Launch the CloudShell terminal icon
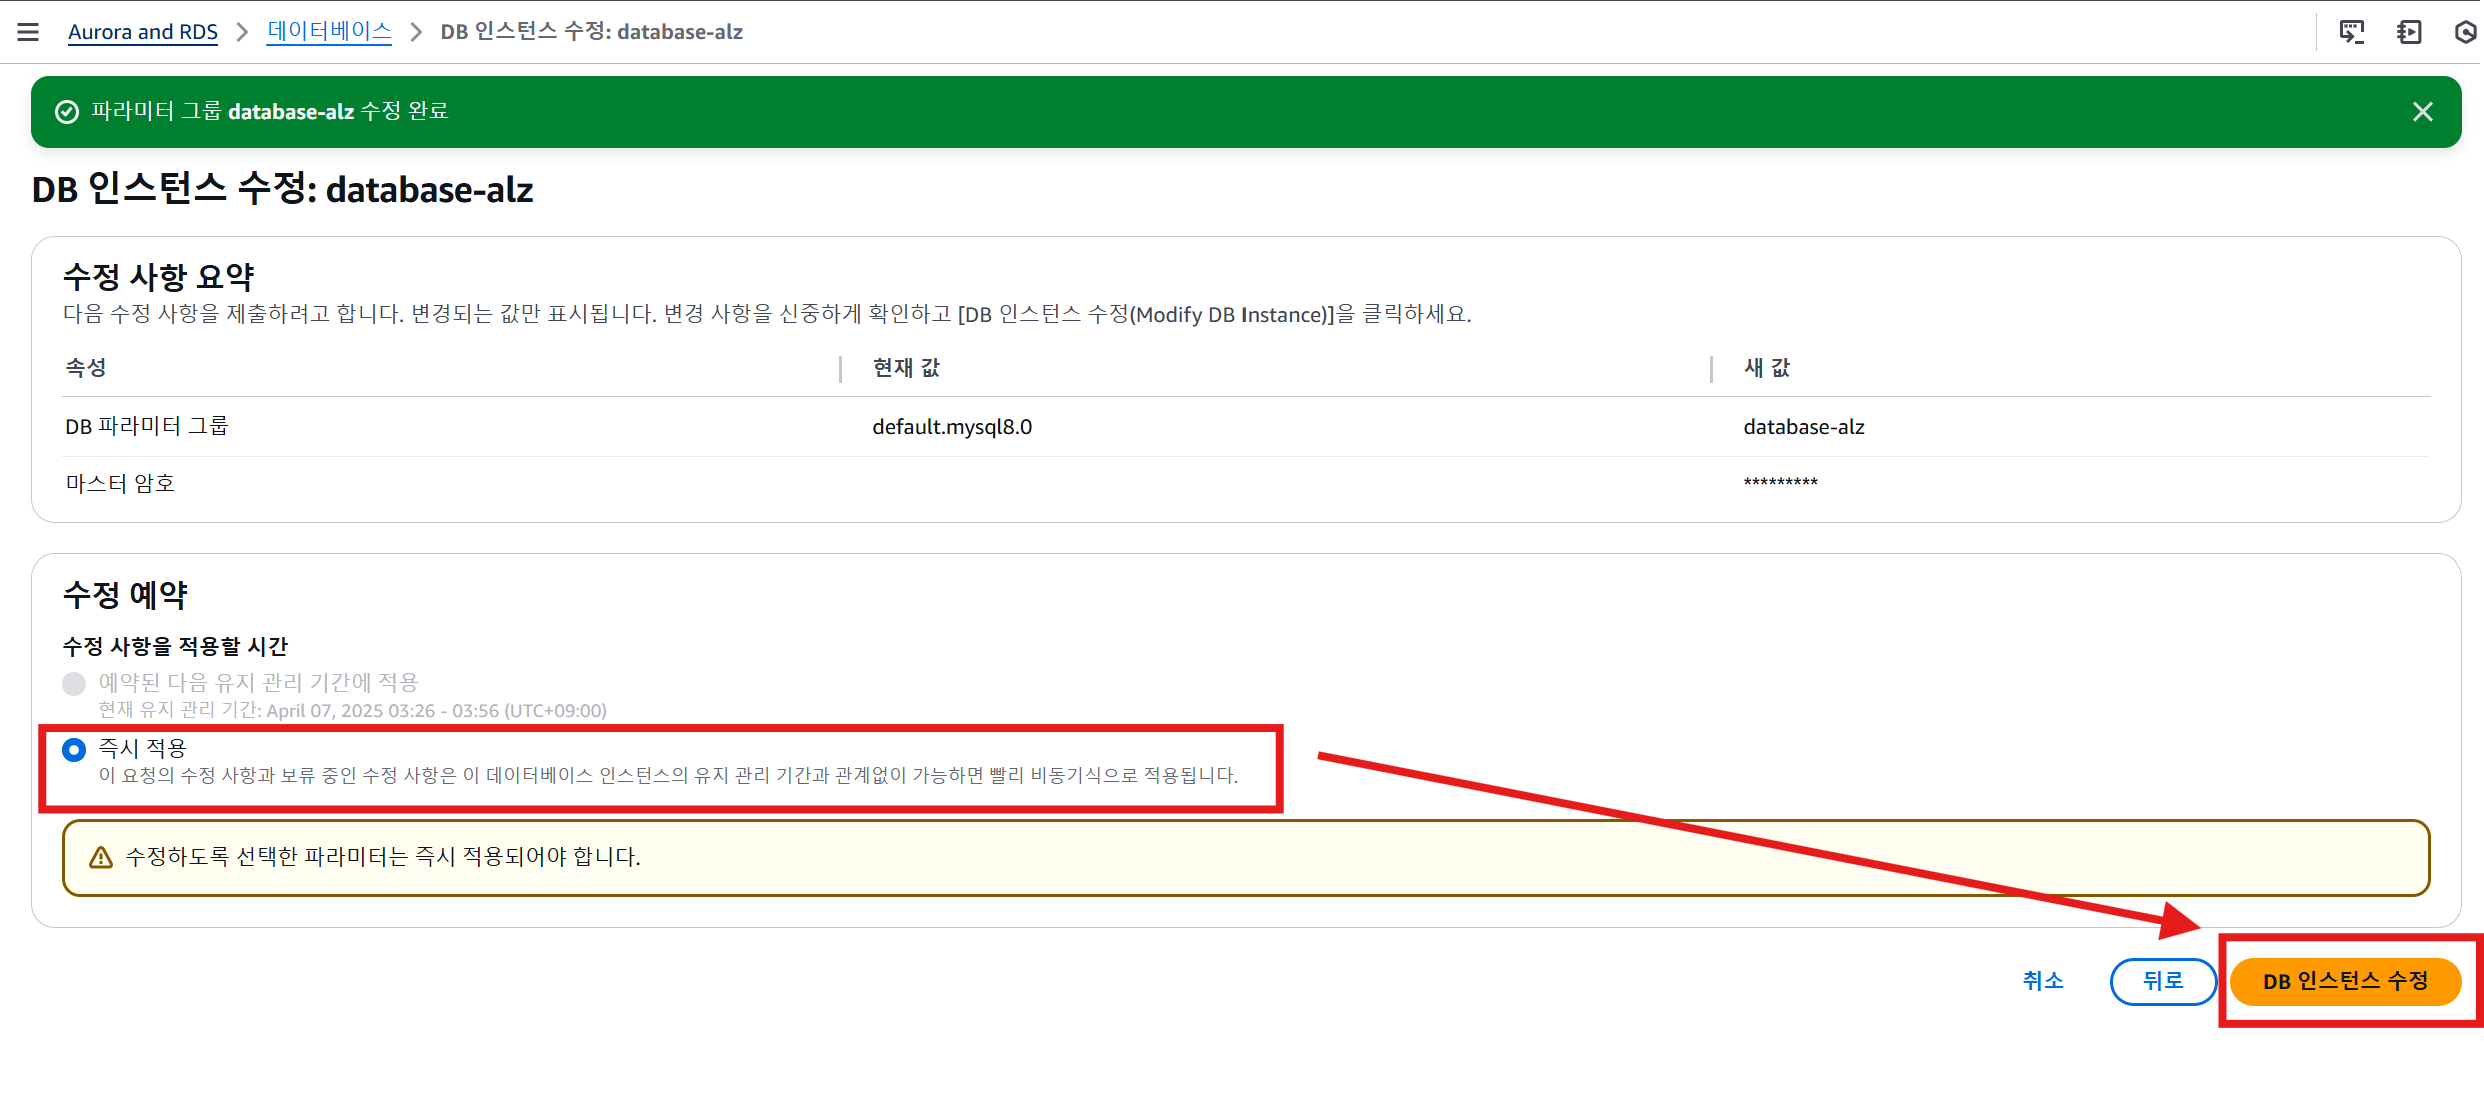2484x1120 pixels. (x=2351, y=32)
